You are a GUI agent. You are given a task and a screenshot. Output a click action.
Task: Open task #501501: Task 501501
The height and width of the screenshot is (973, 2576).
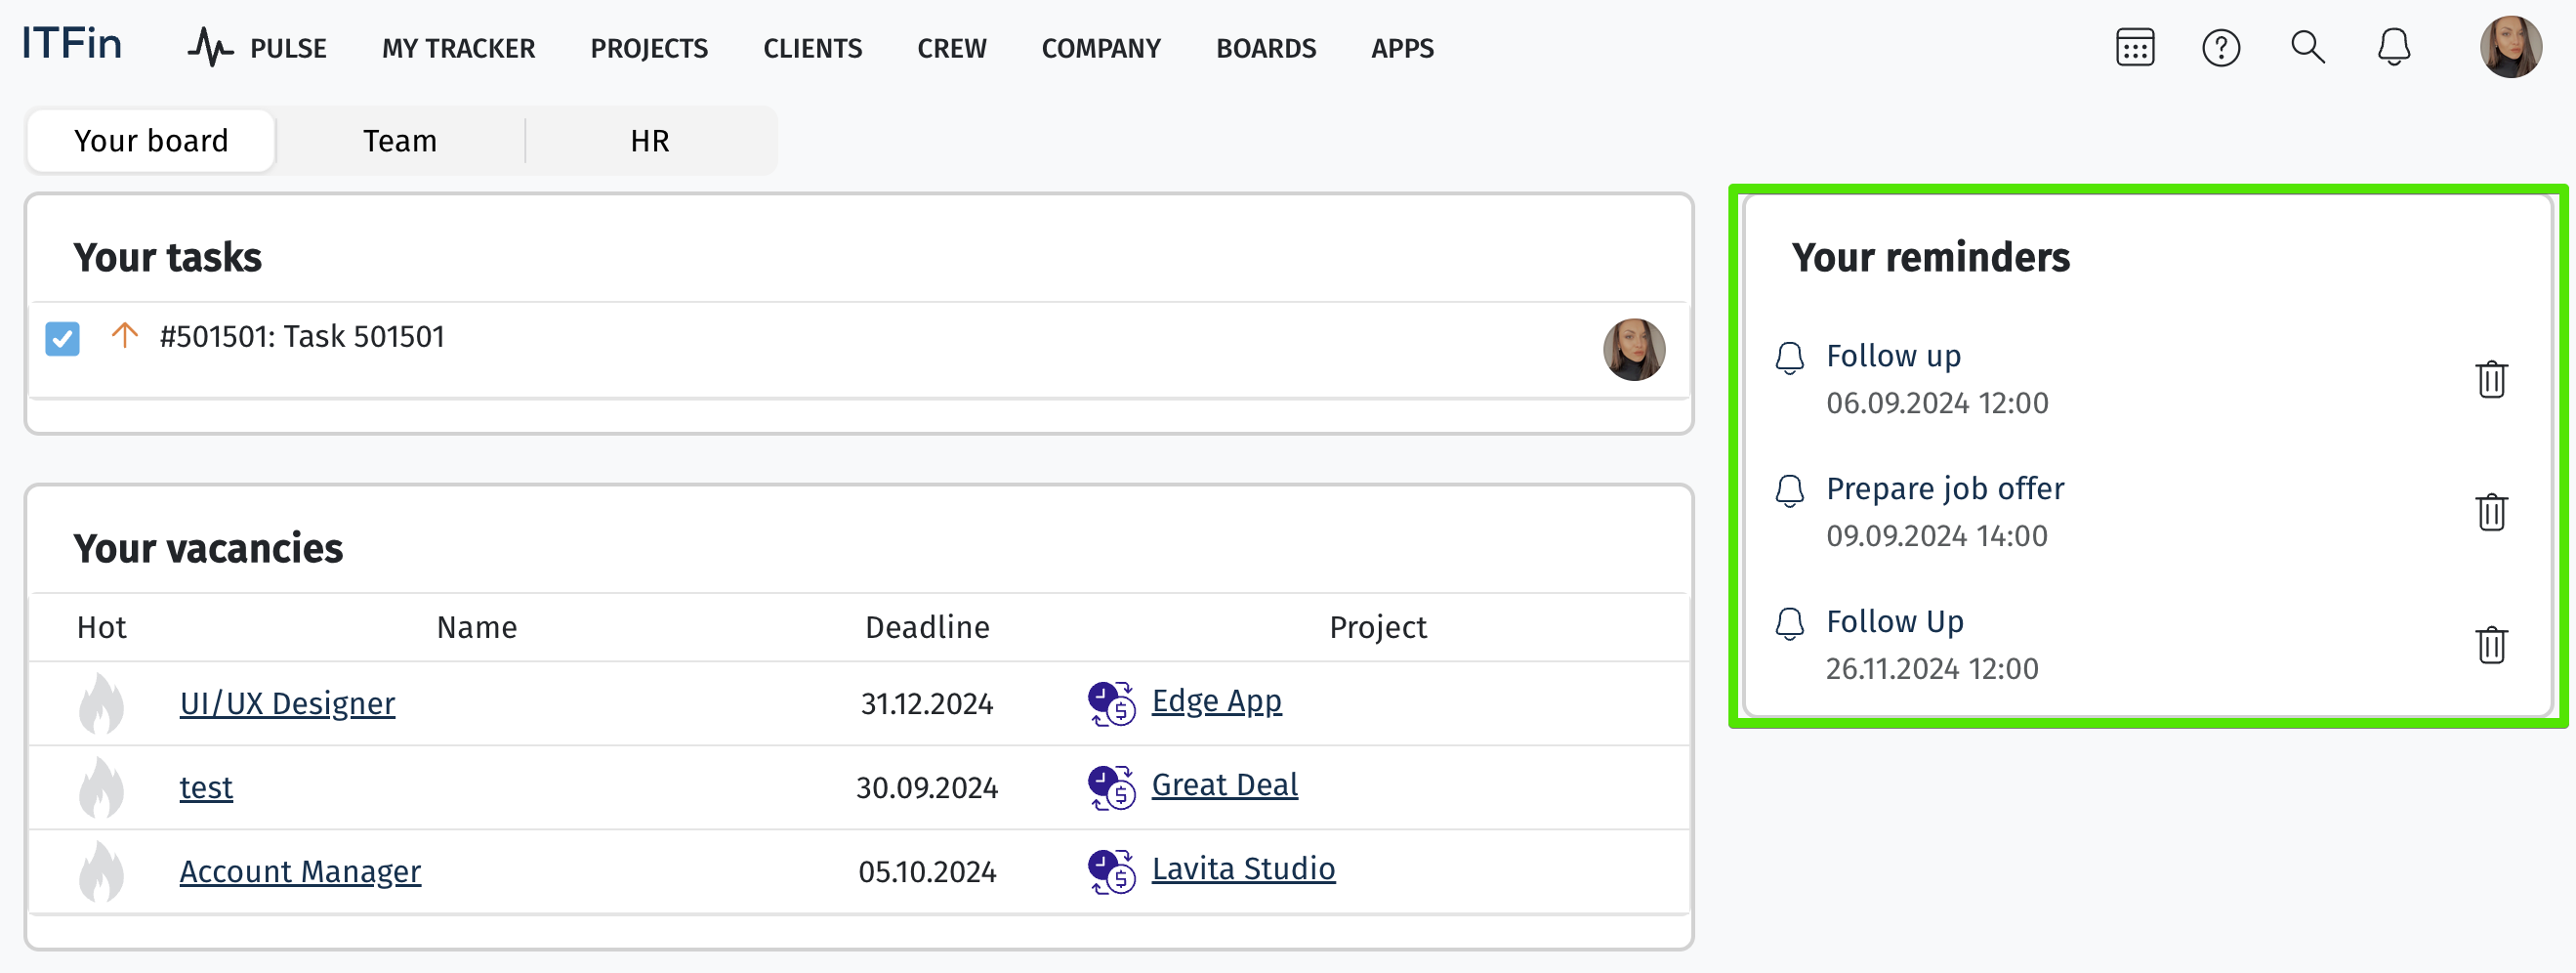(x=302, y=336)
